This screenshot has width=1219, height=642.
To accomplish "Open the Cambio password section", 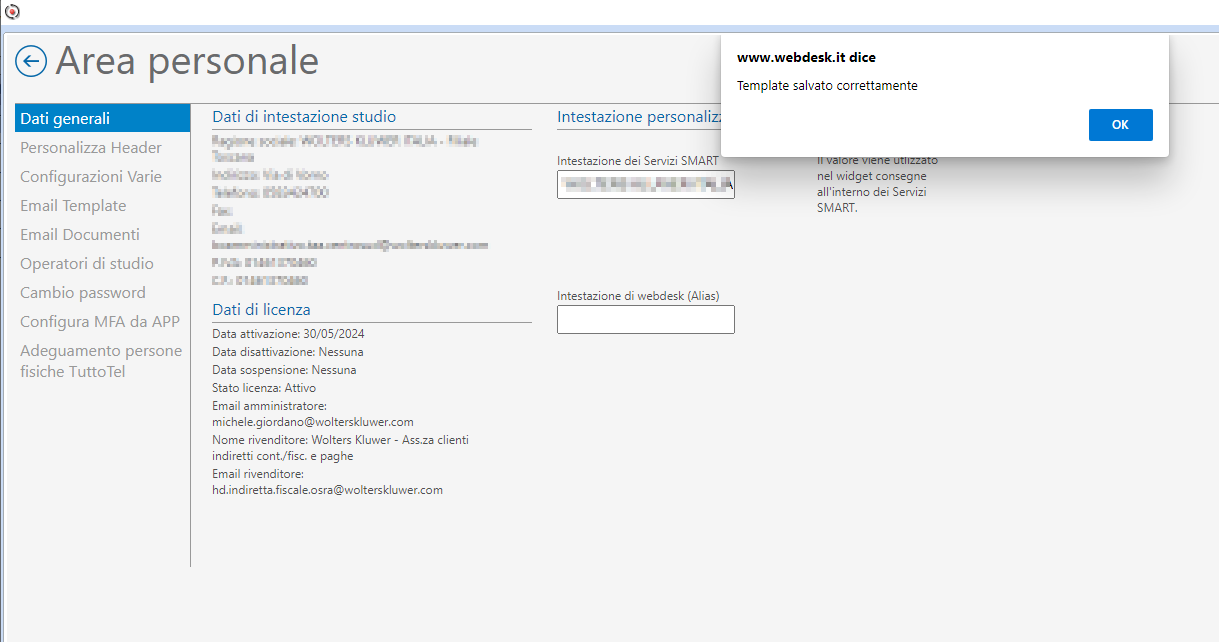I will tap(83, 292).
